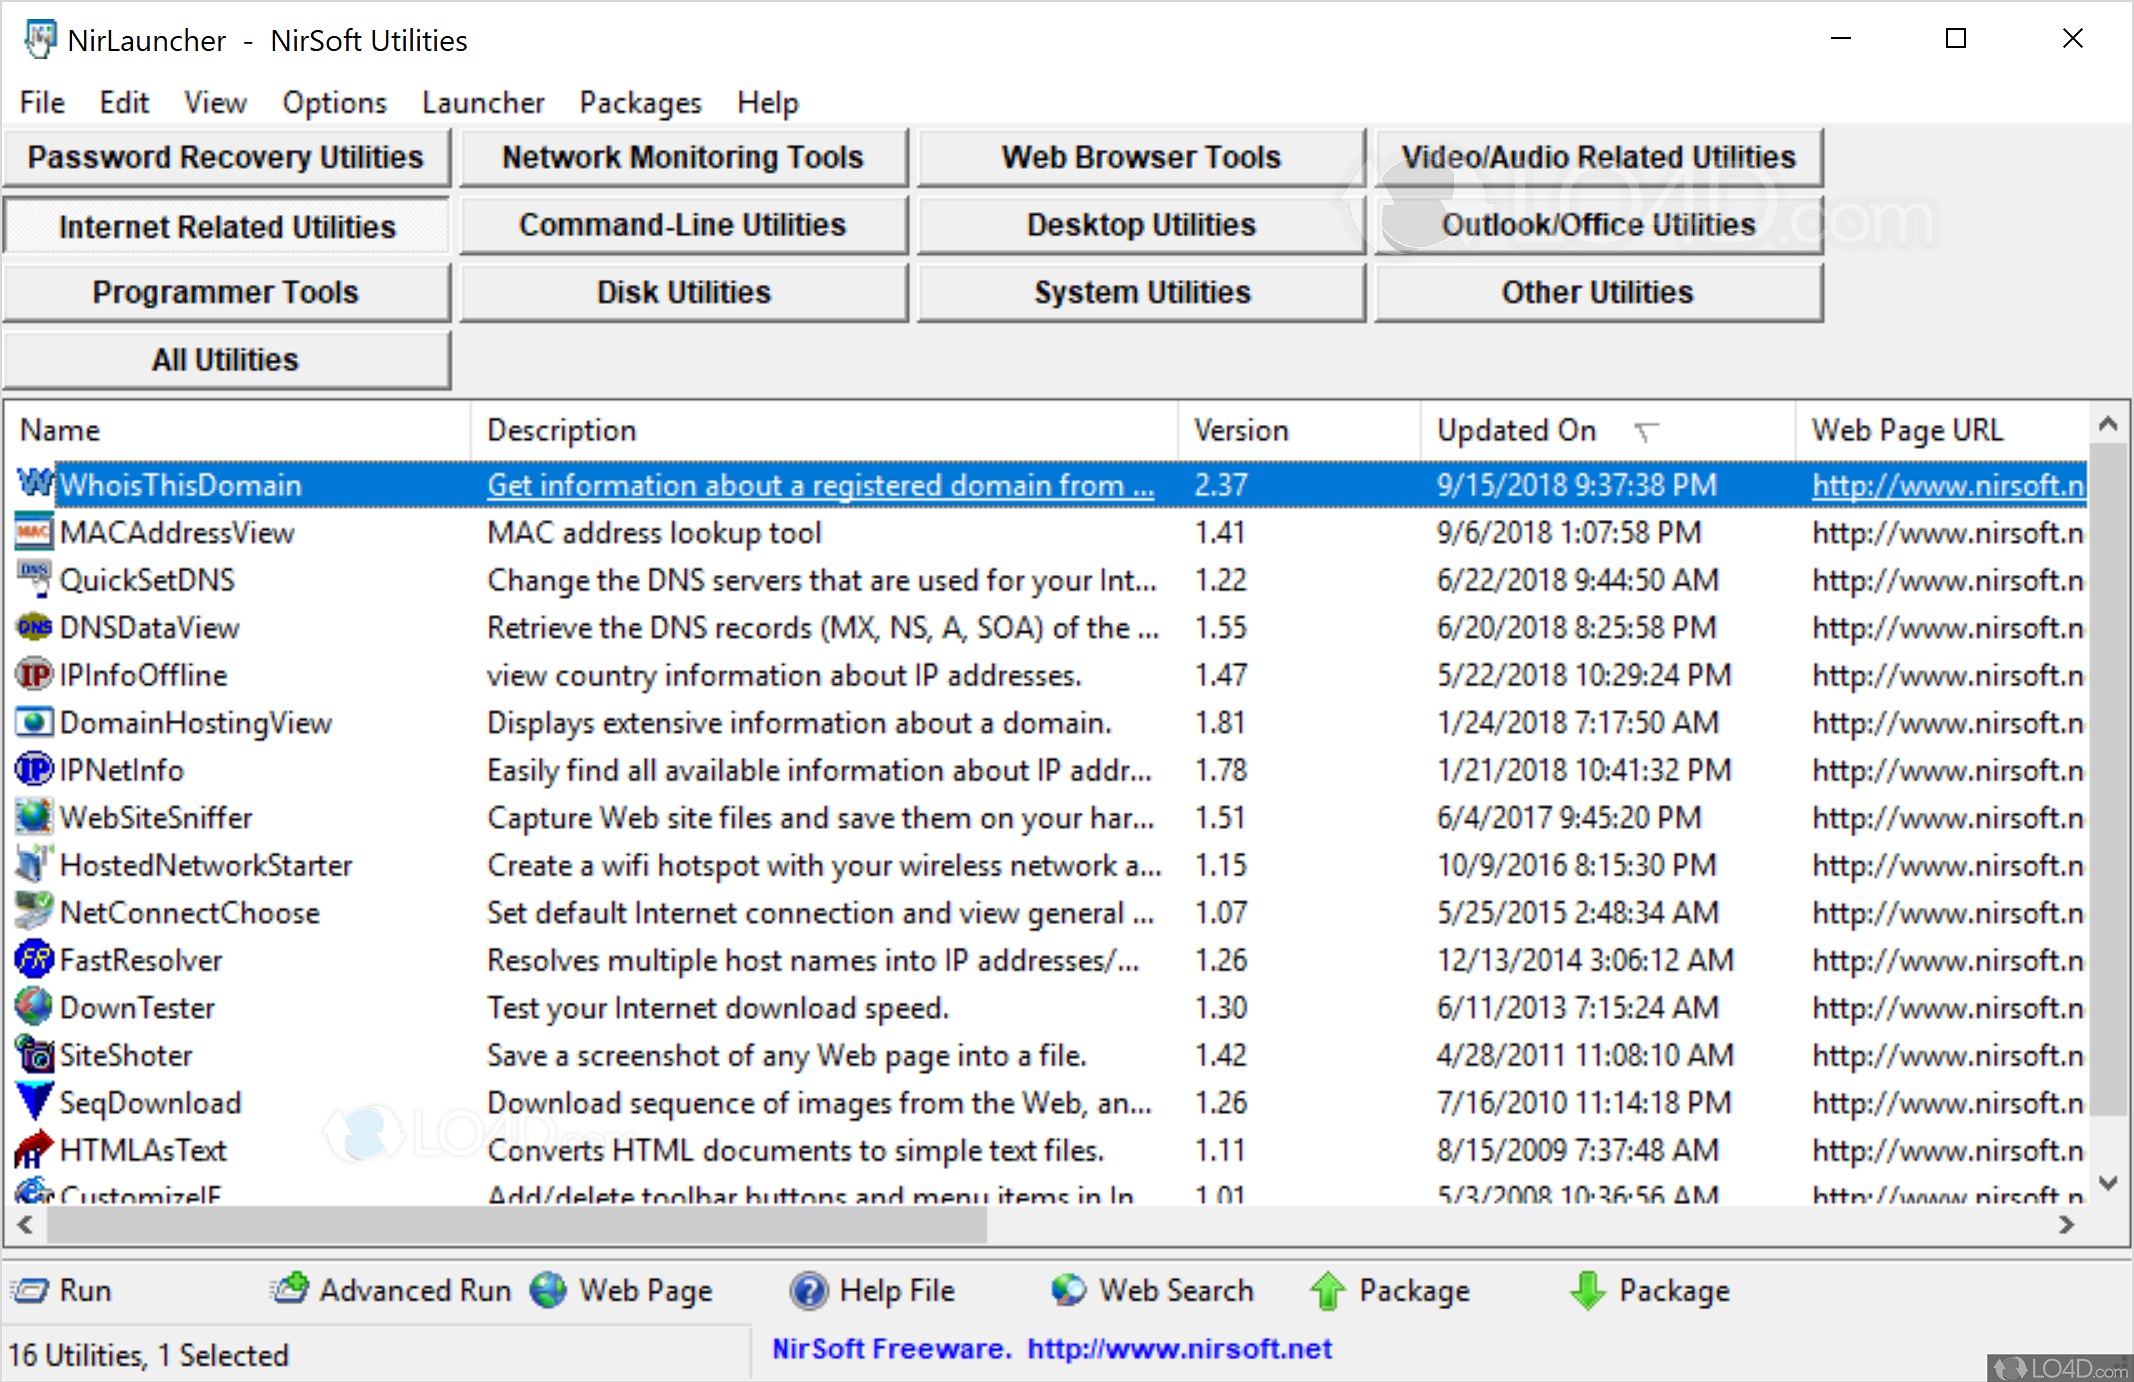The width and height of the screenshot is (2134, 1382).
Task: Sort list by Updated On column
Action: tap(1516, 430)
